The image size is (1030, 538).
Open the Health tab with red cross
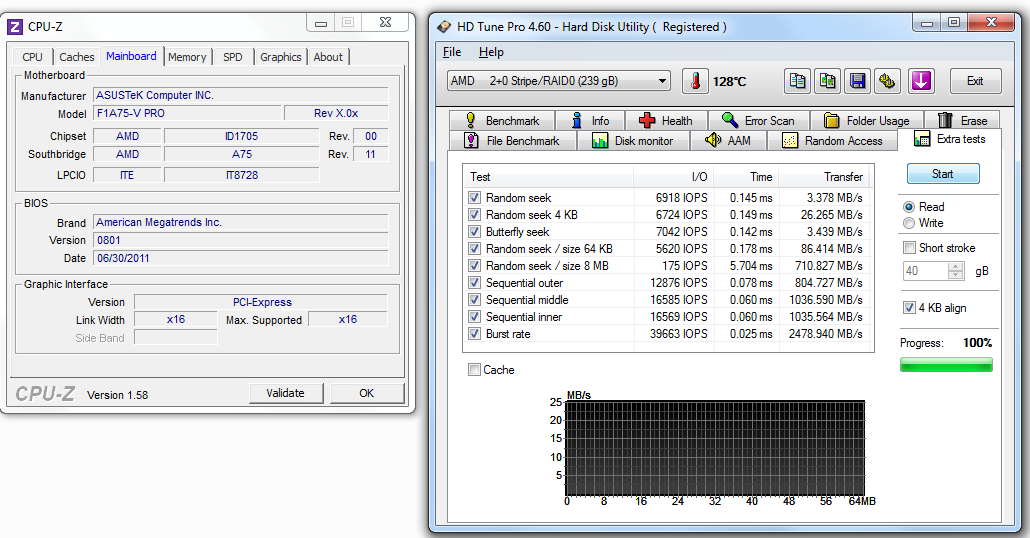point(667,121)
